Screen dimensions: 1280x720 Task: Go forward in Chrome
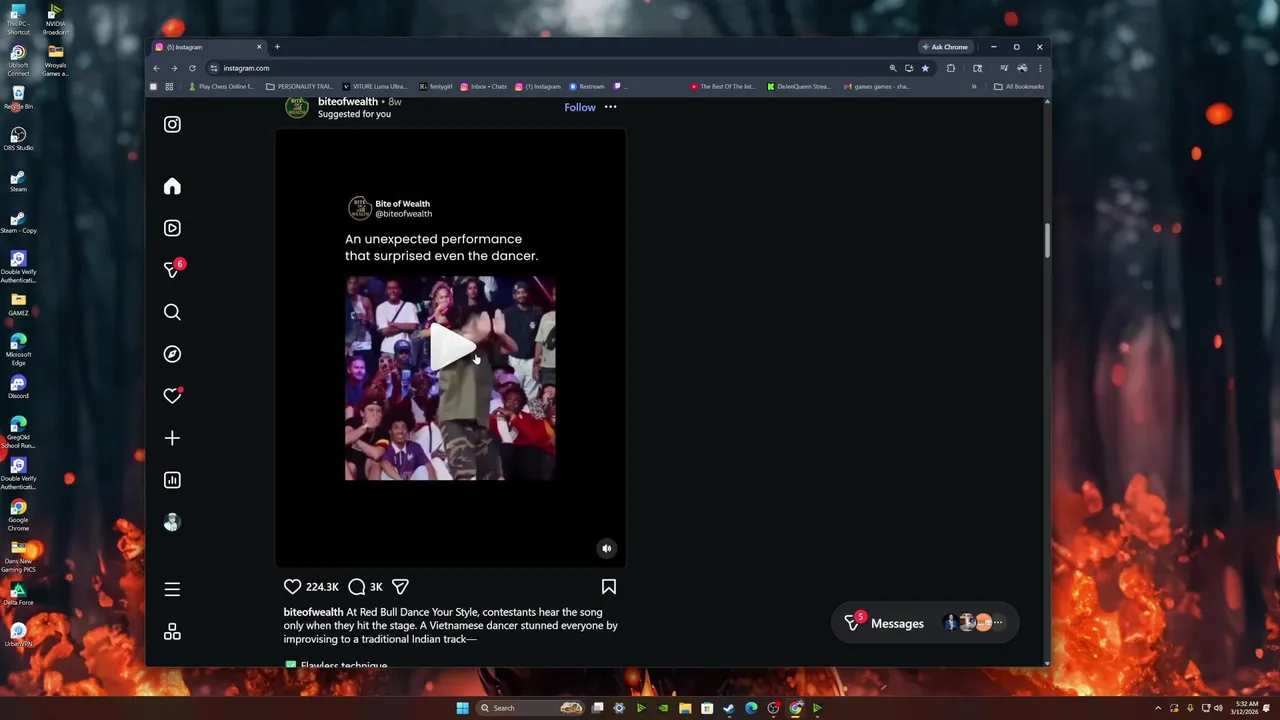pos(174,68)
